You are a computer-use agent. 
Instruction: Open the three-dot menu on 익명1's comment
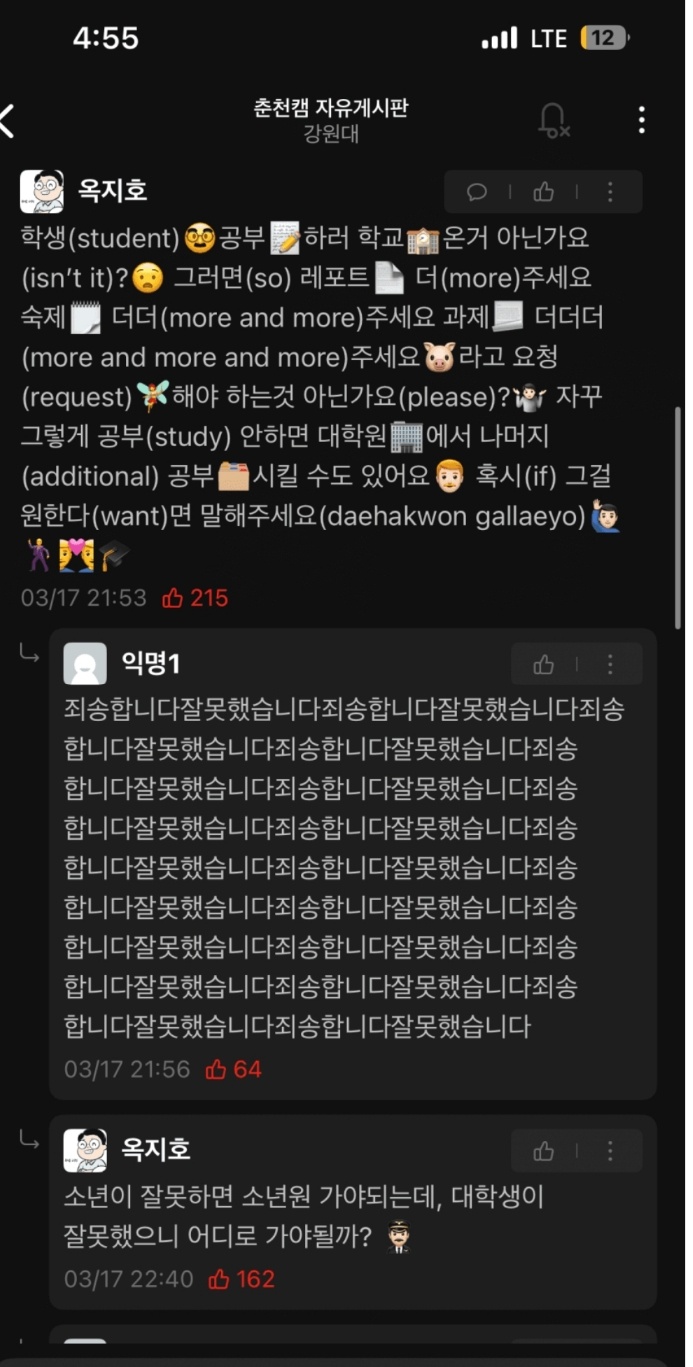pyautogui.click(x=609, y=664)
